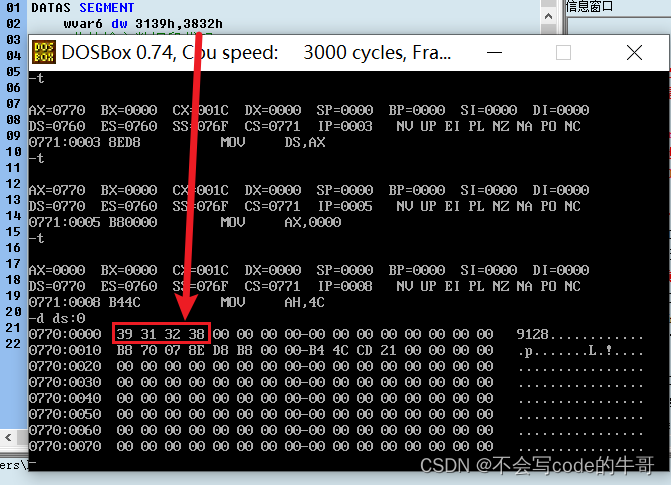This screenshot has width=671, height=485.
Task: Click line number 01 in editor gutter
Action: tap(13, 8)
